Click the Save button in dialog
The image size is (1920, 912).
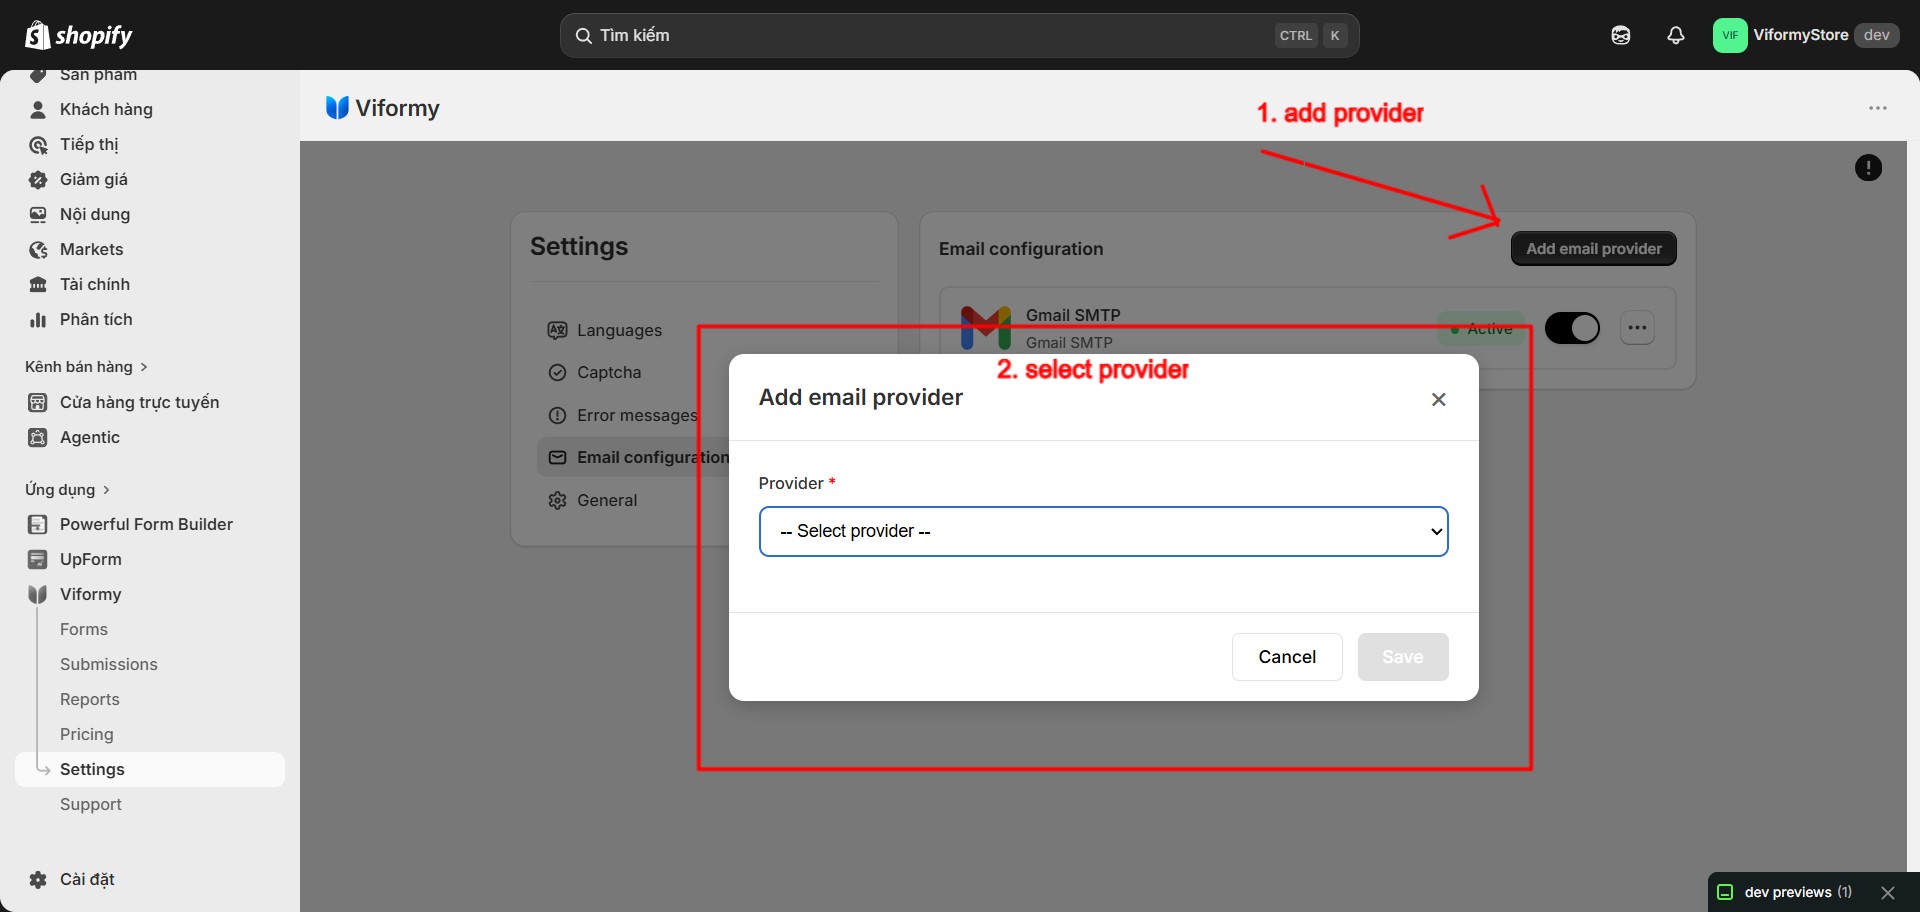tap(1403, 657)
